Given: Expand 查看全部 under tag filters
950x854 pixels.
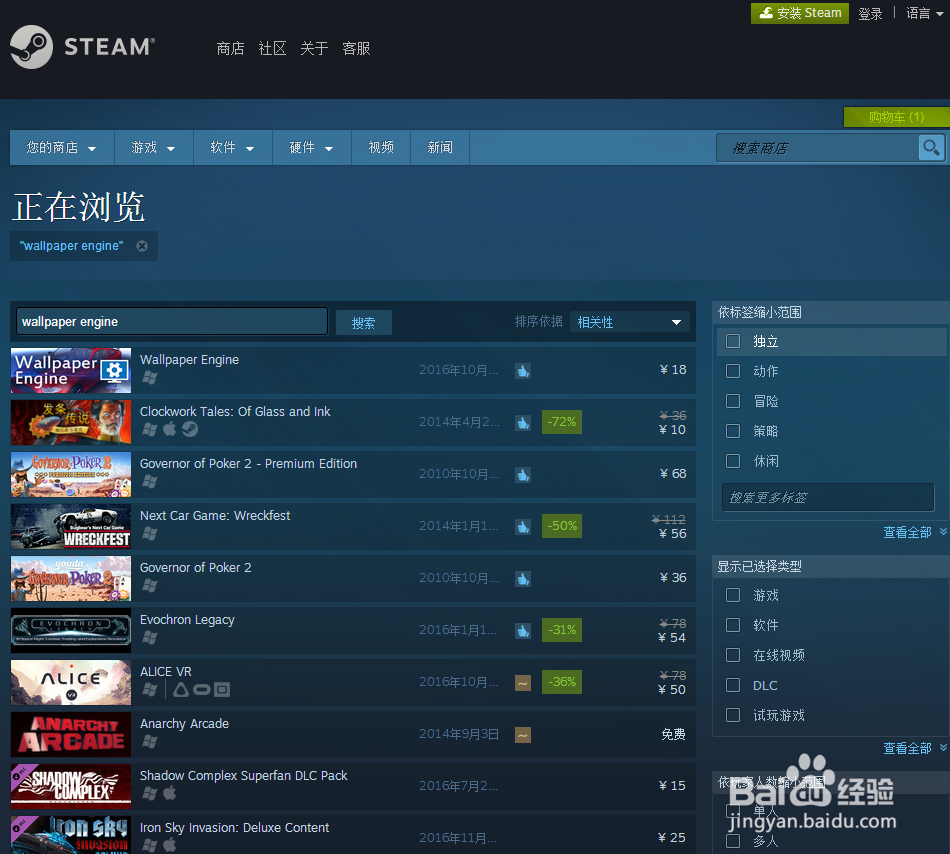Looking at the screenshot, I should pyautogui.click(x=914, y=532).
